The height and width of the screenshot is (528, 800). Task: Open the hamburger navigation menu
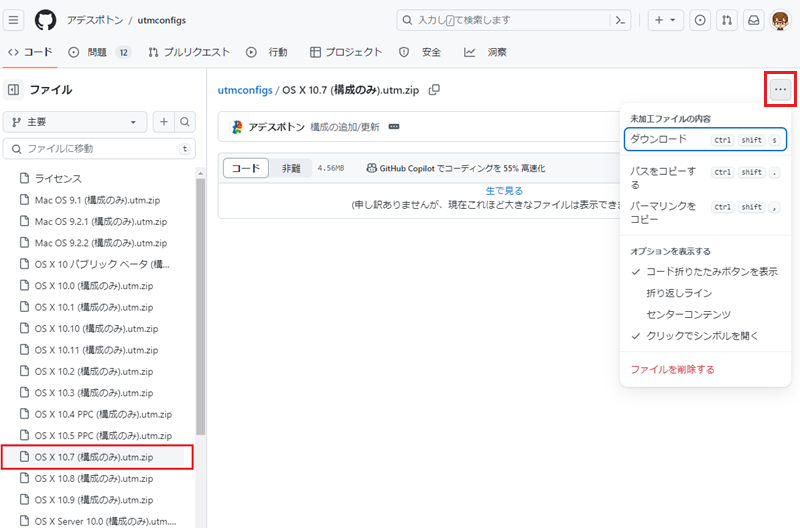pos(13,20)
